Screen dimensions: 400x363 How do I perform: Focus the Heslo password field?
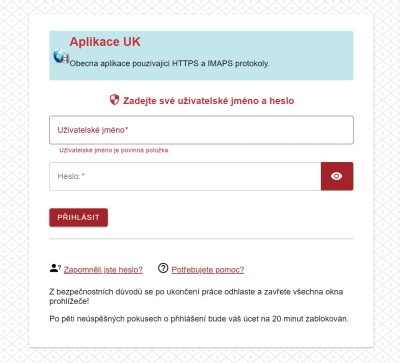[x=185, y=176]
